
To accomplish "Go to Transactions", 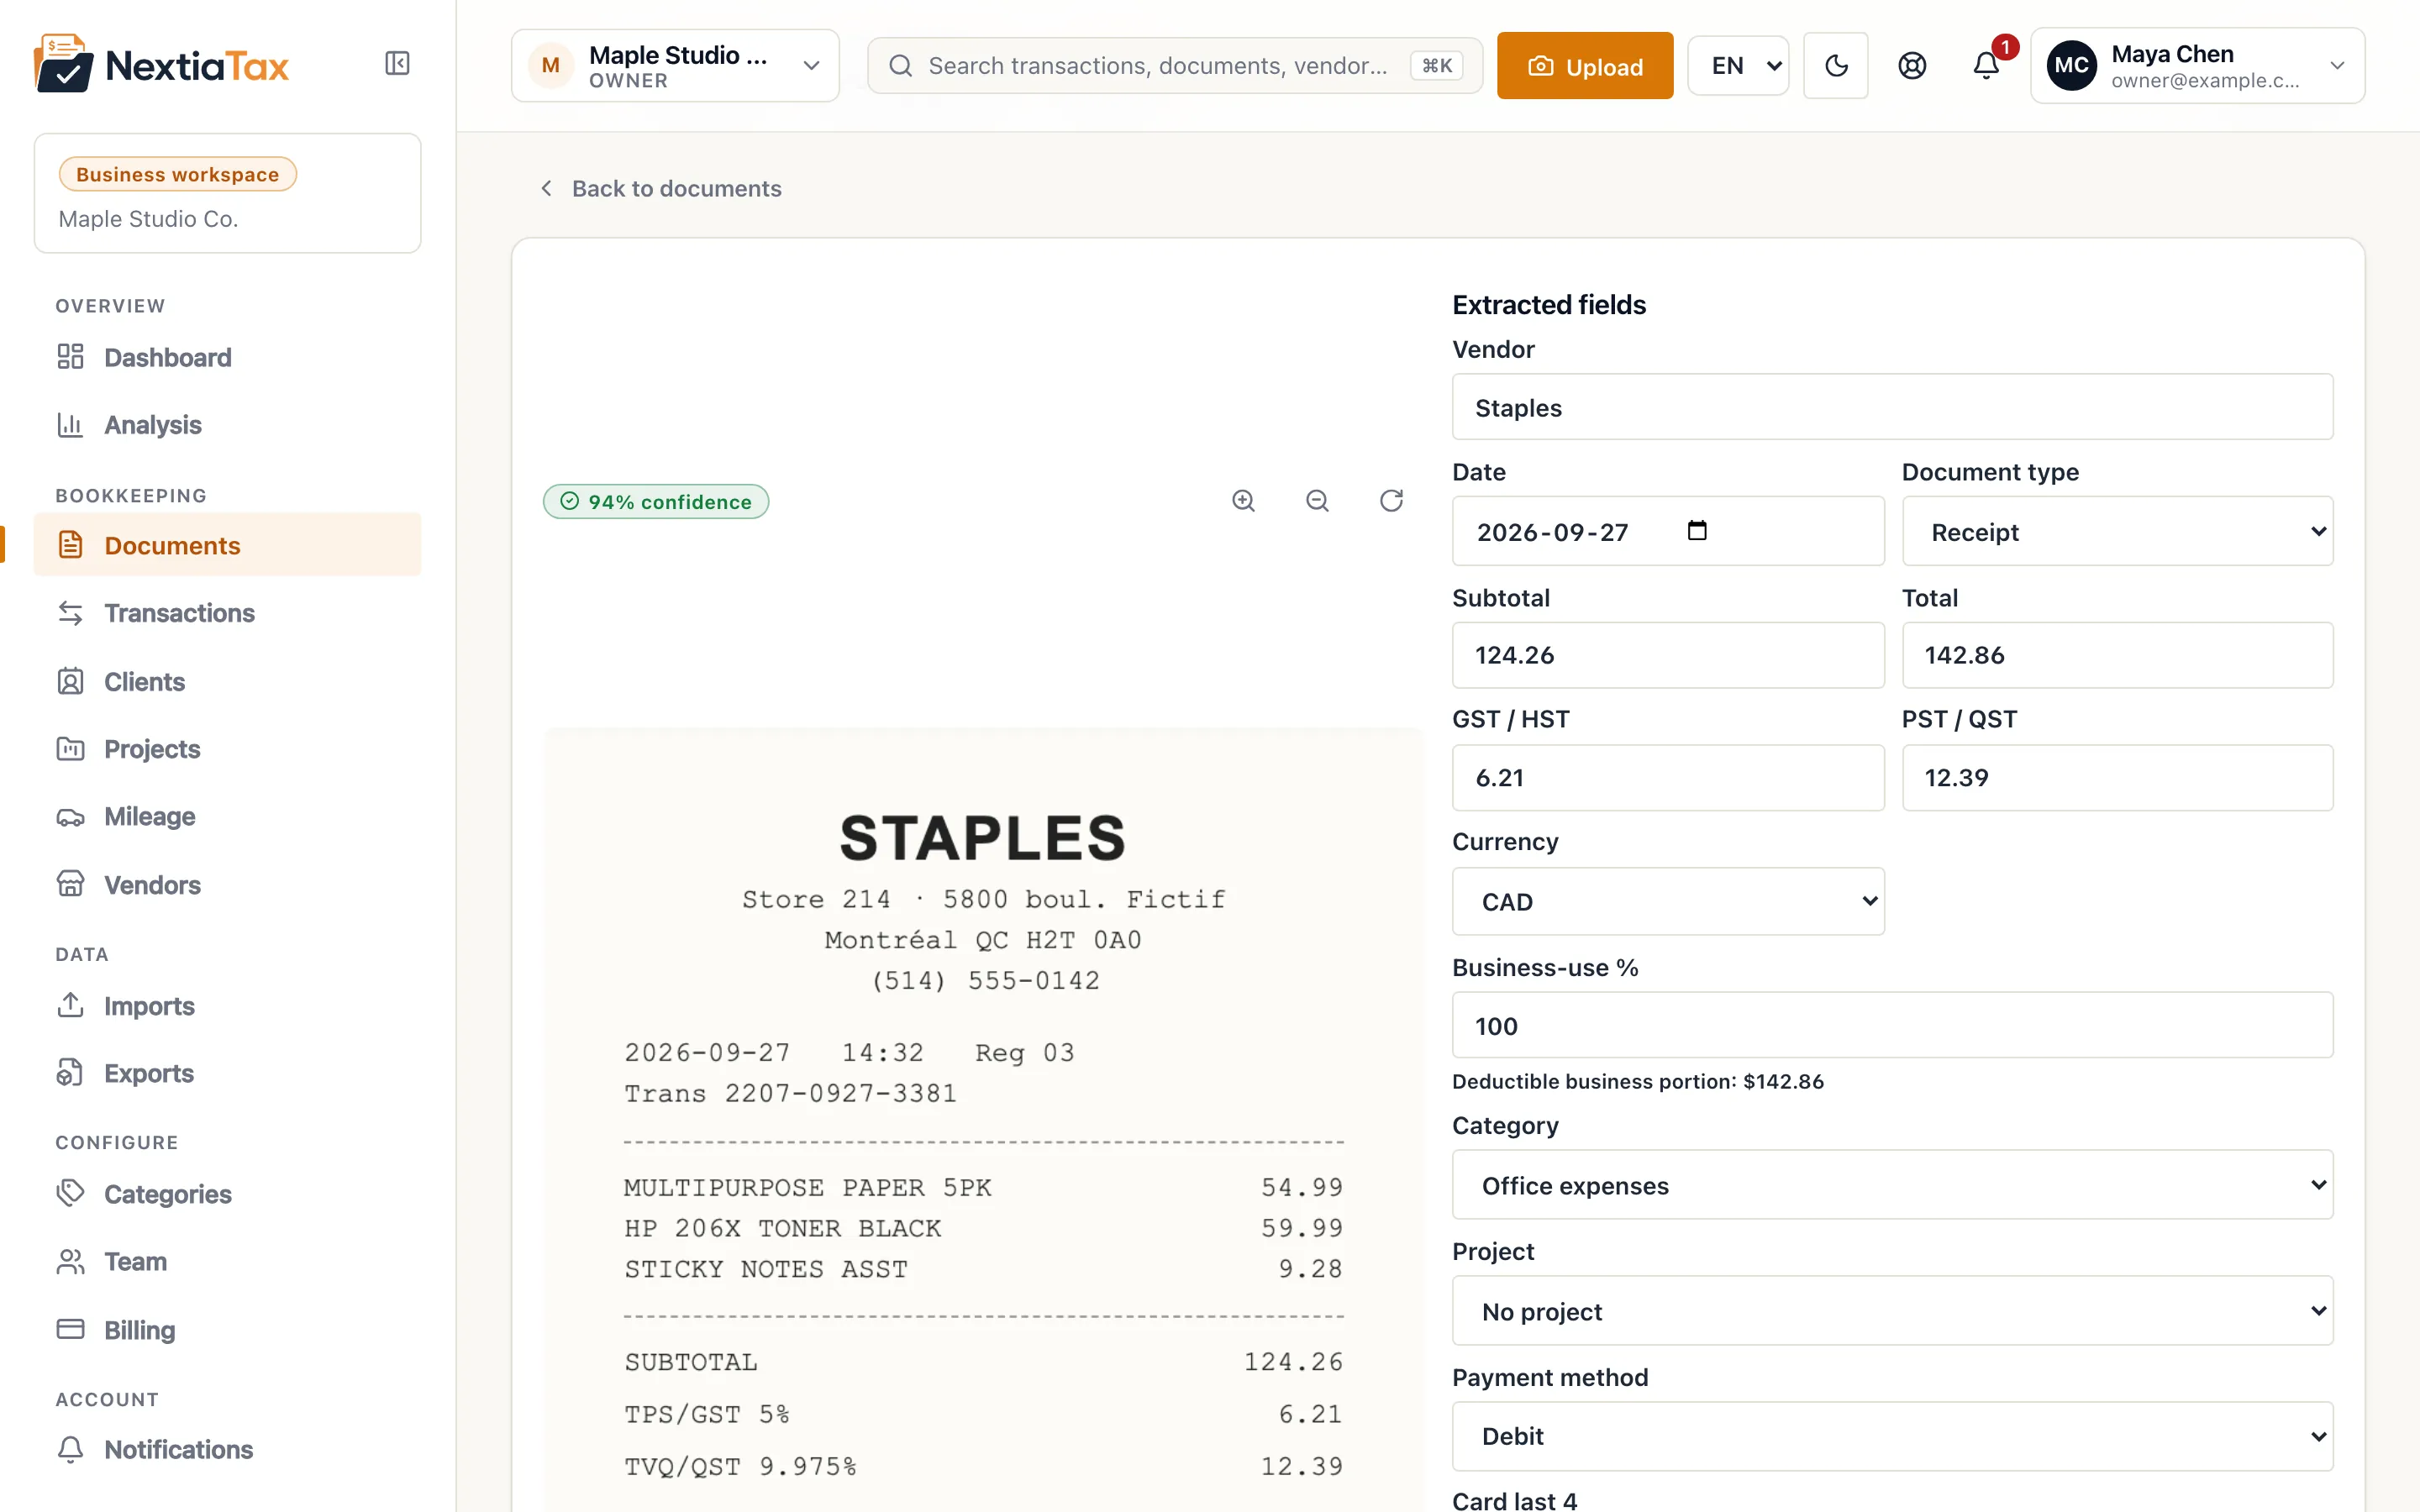I will tap(228, 613).
